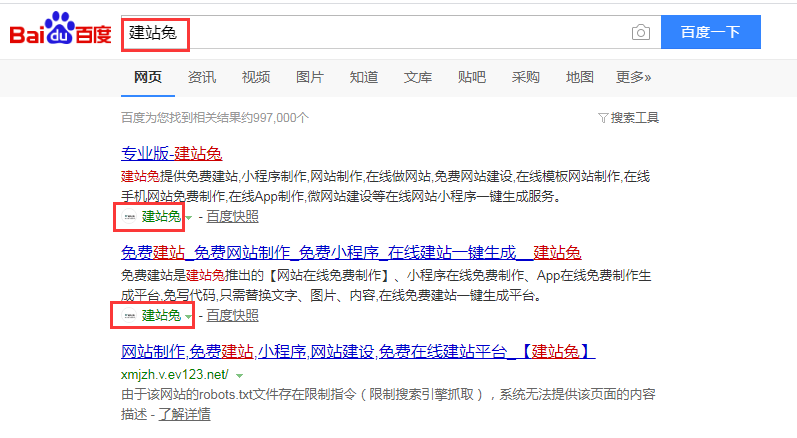Click description text starting 免费建站是建站兔推出的
The height and width of the screenshot is (438, 797).
[386, 286]
